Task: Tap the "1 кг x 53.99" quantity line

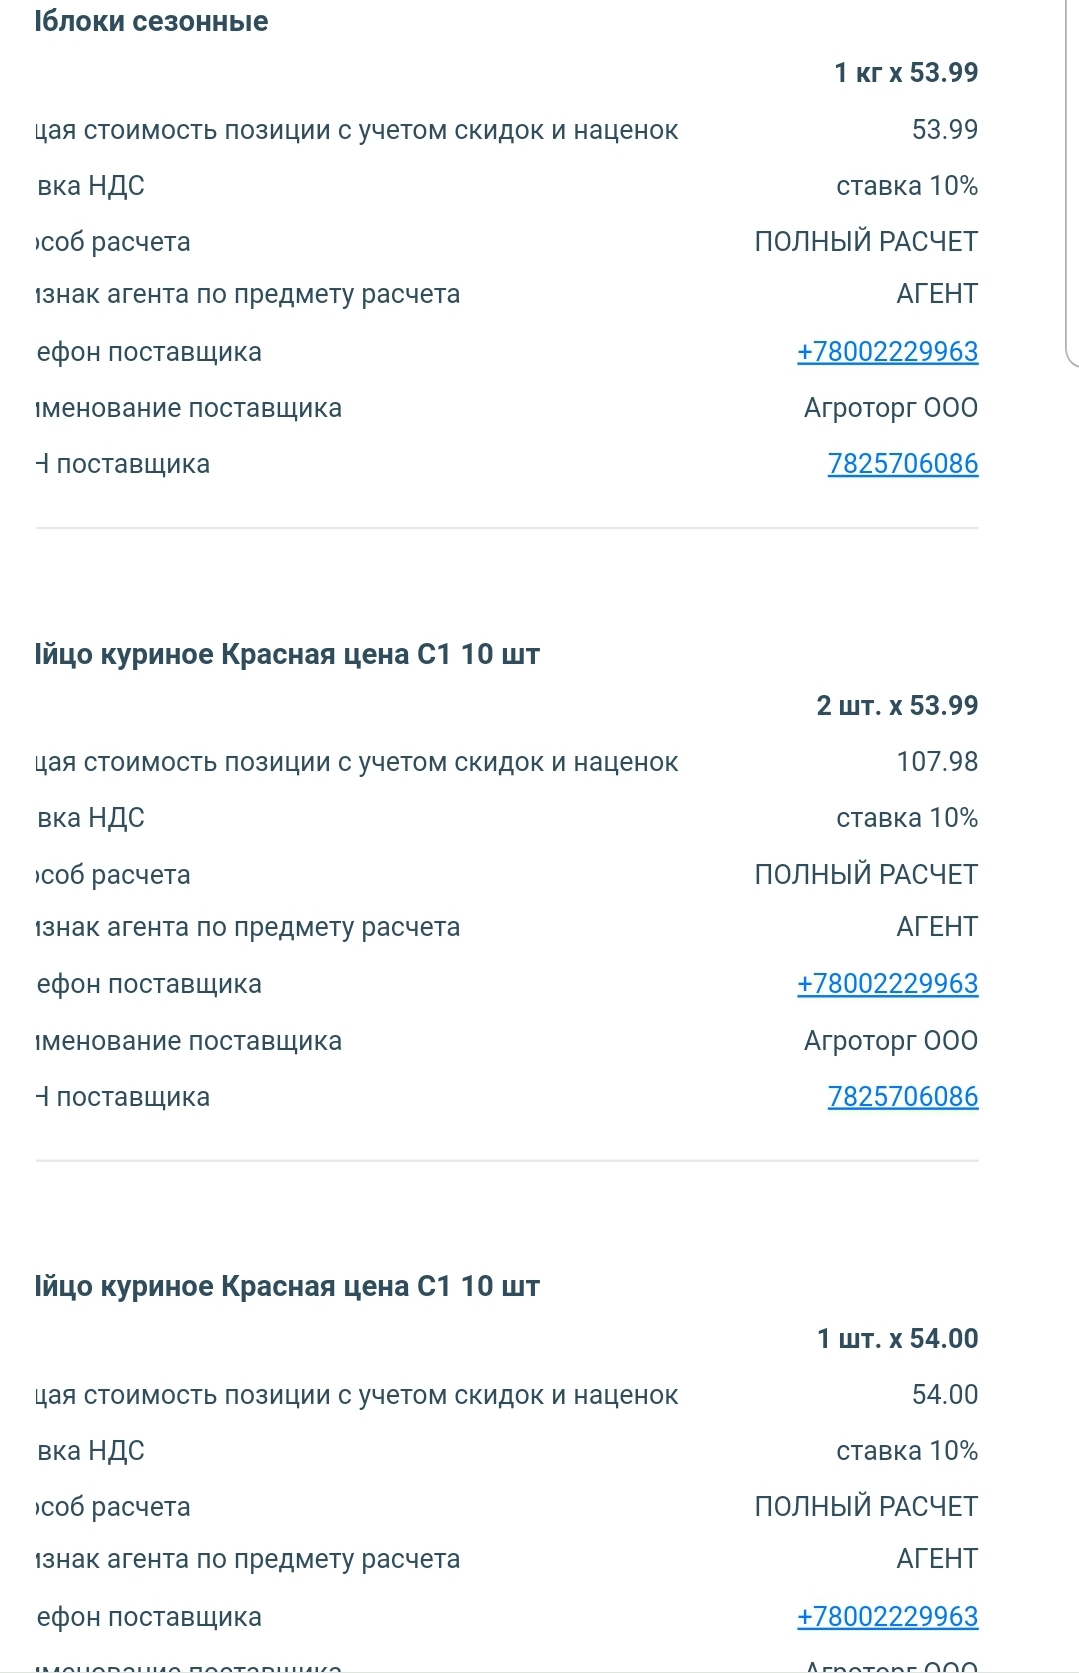Action: 905,73
